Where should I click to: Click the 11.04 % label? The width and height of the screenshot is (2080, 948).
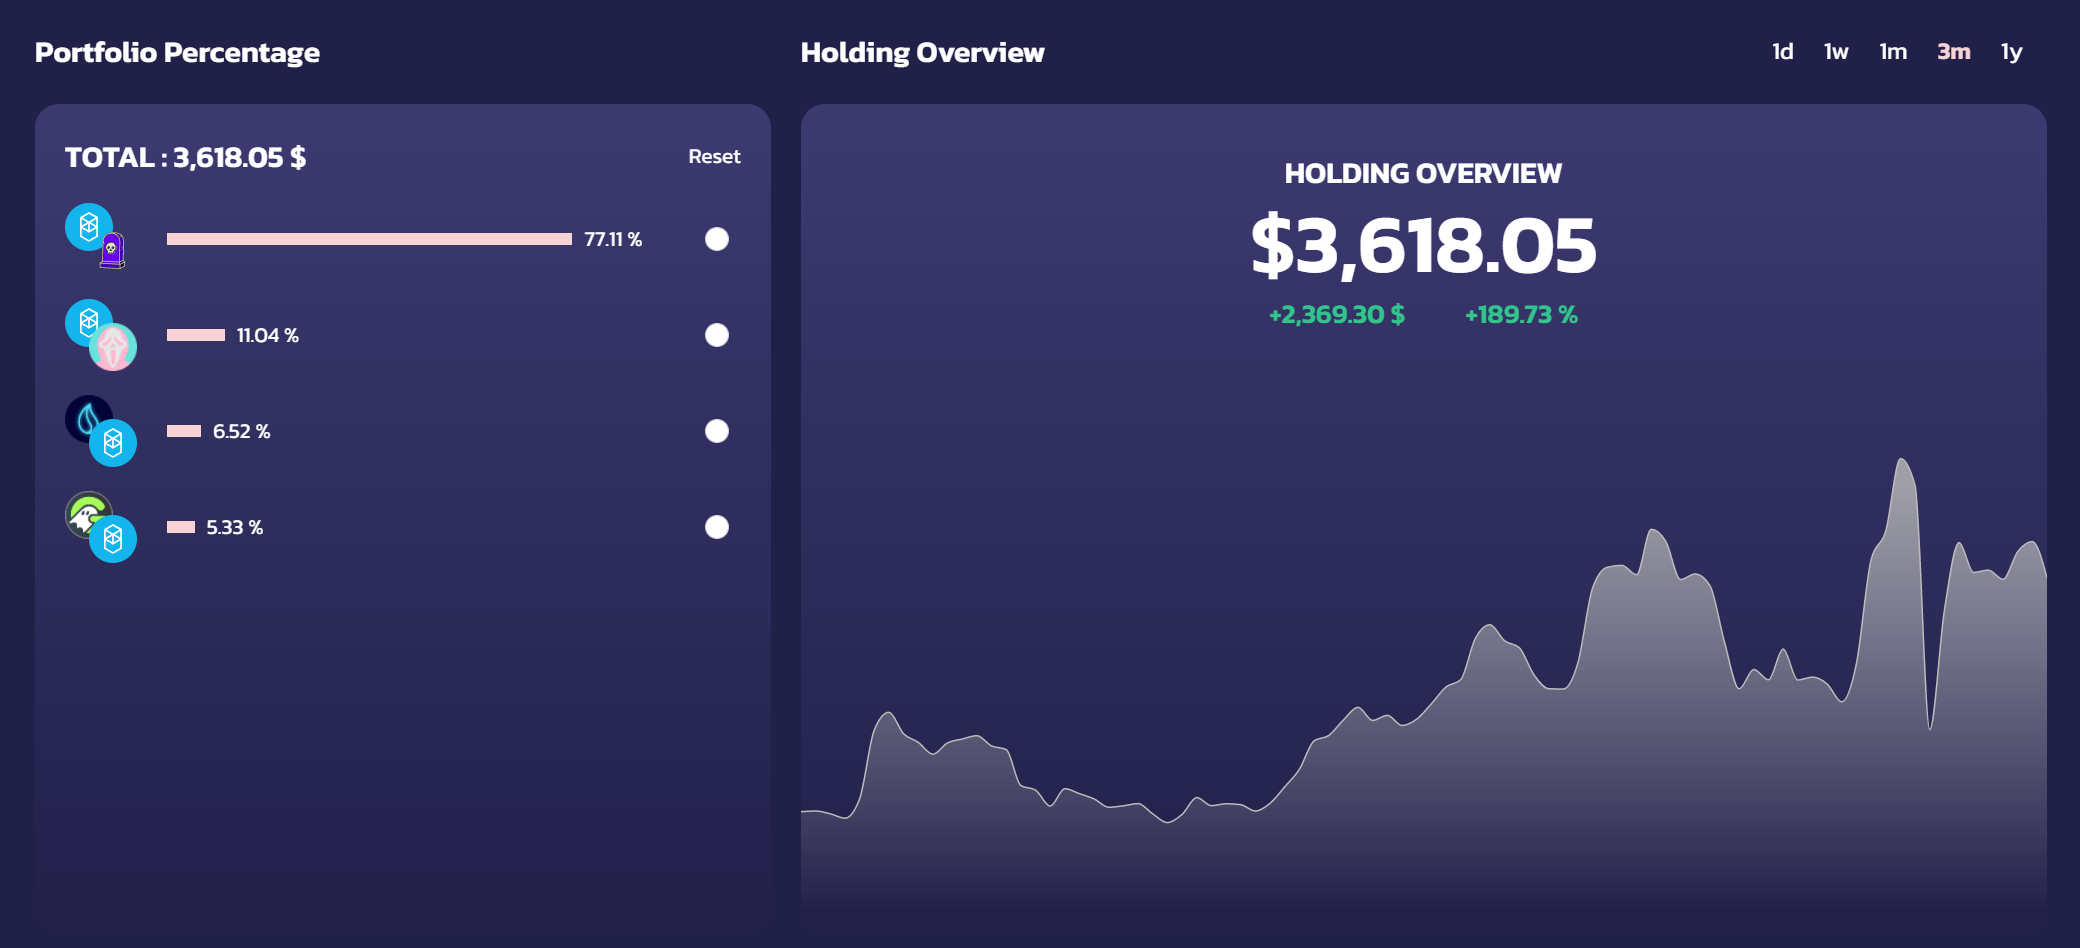268,335
